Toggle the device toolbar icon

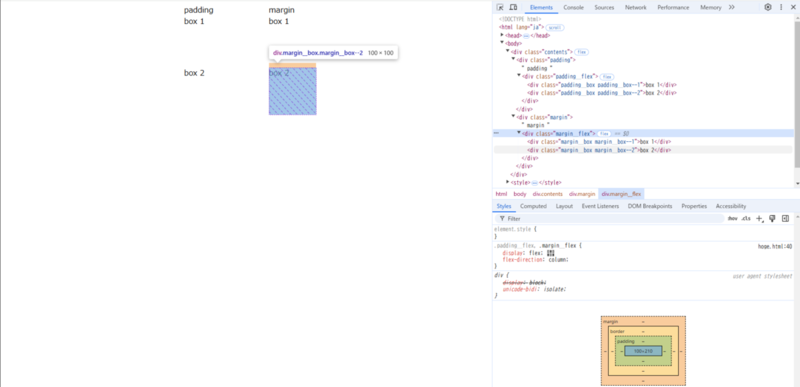513,7
